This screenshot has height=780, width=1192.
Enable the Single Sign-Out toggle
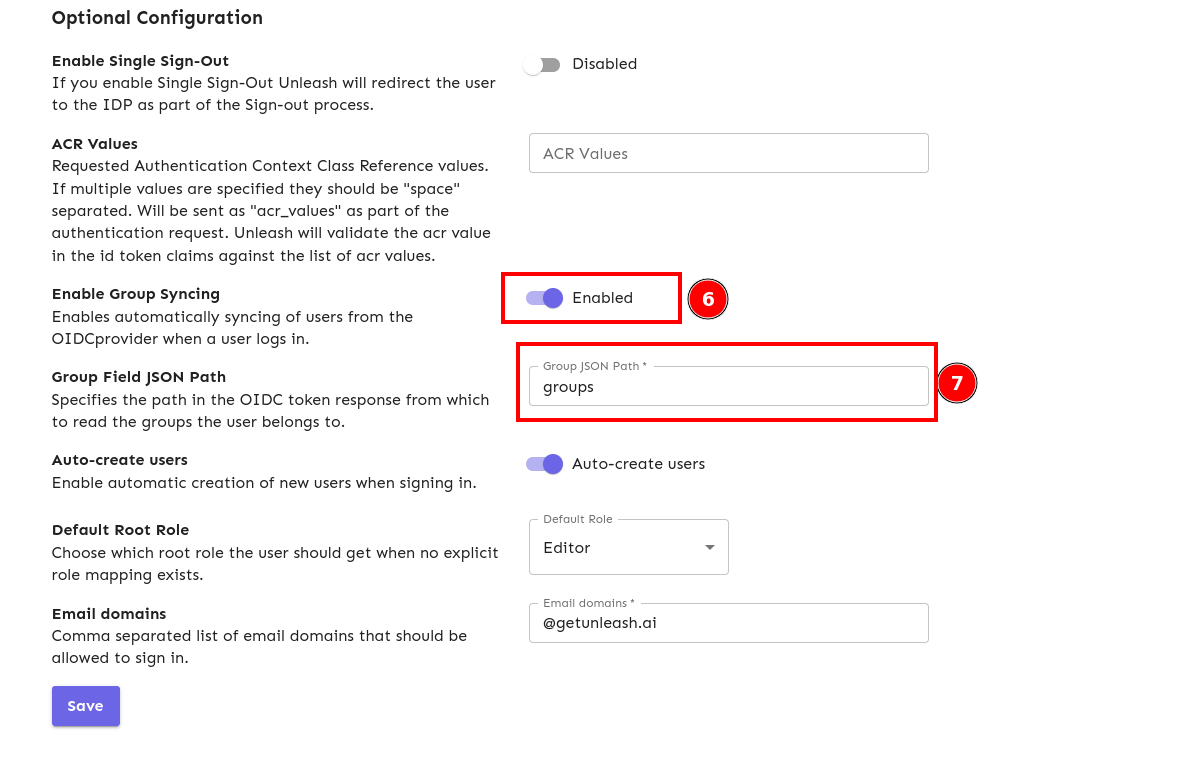(x=543, y=64)
